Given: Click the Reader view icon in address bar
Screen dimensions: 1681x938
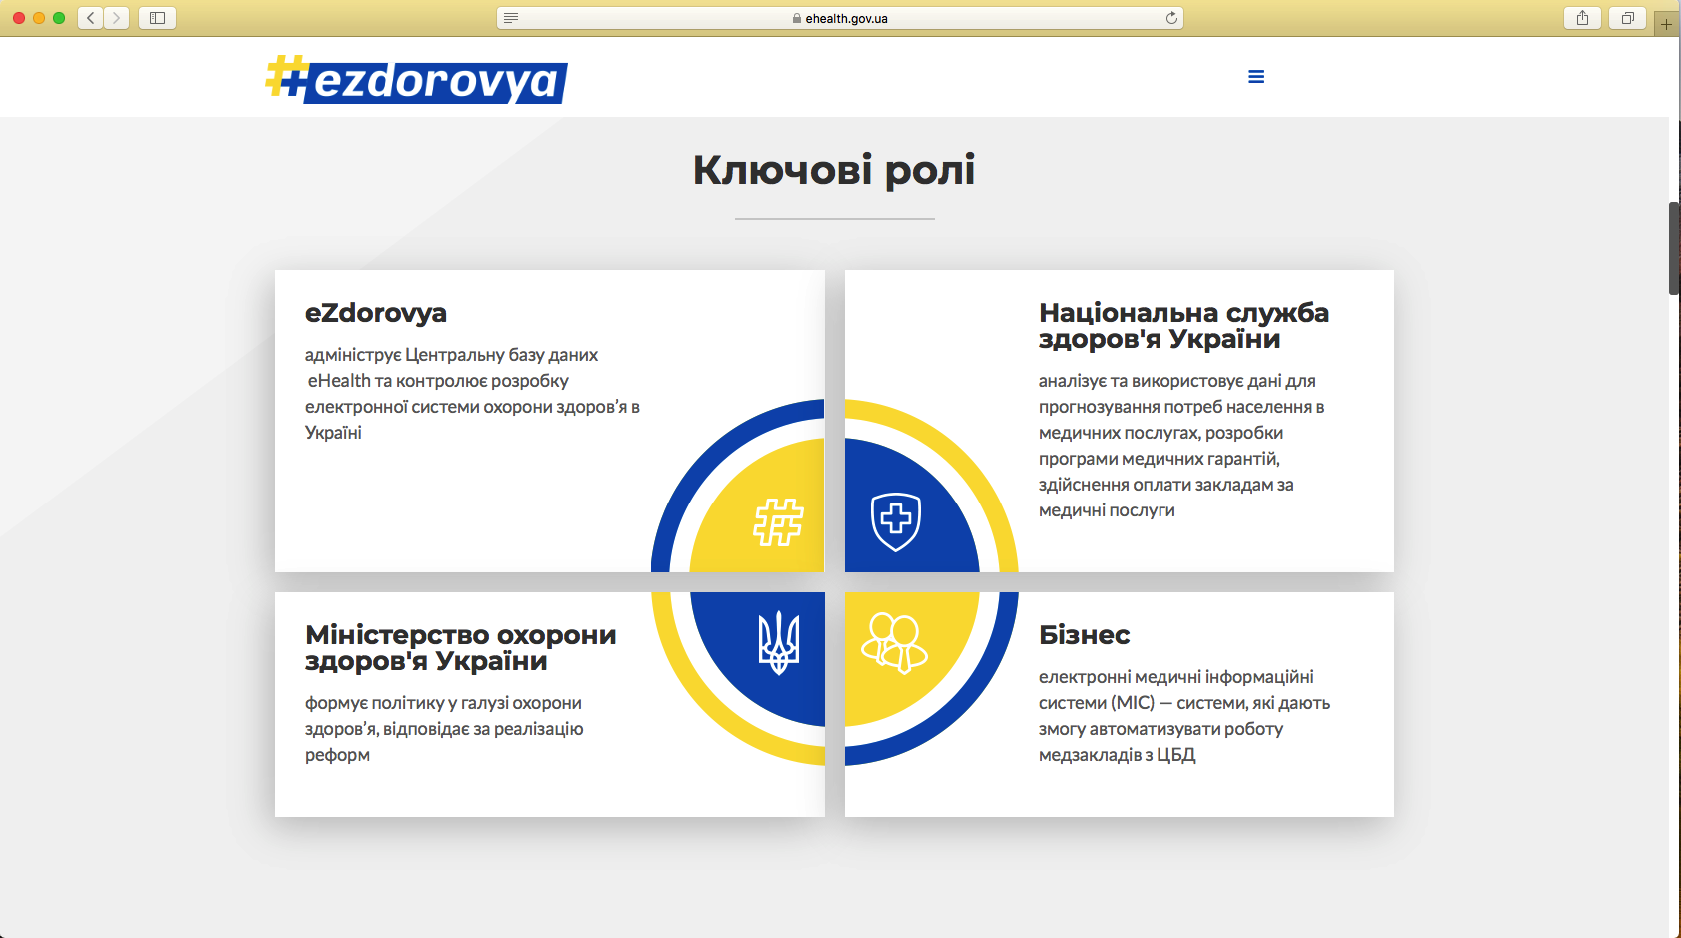Looking at the screenshot, I should (x=511, y=18).
